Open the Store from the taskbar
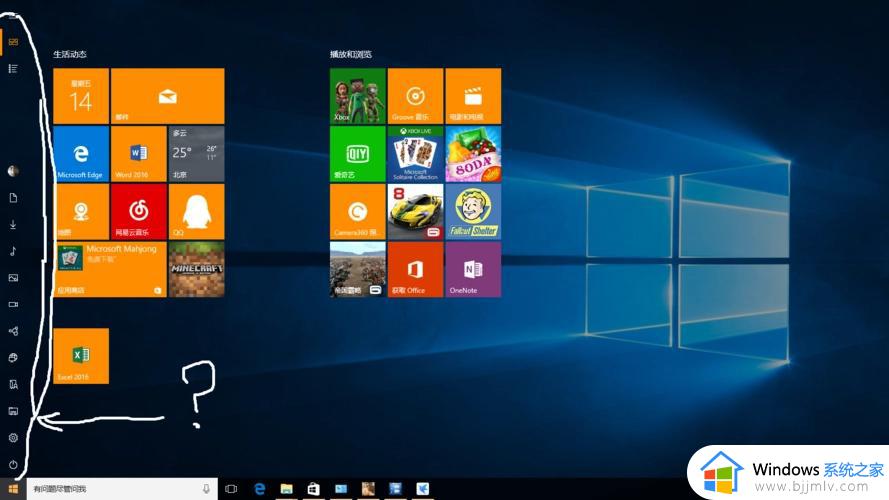This screenshot has height=500, width=889. click(314, 489)
